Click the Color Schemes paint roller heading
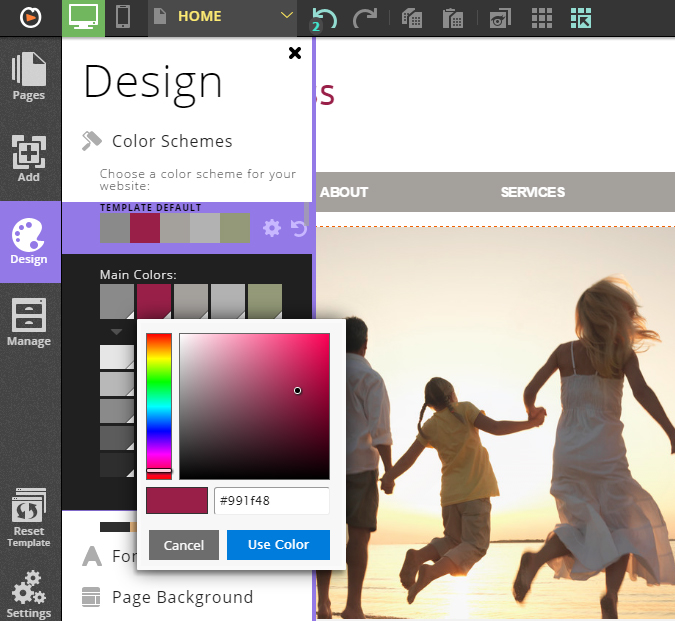The image size is (675, 621). click(157, 141)
